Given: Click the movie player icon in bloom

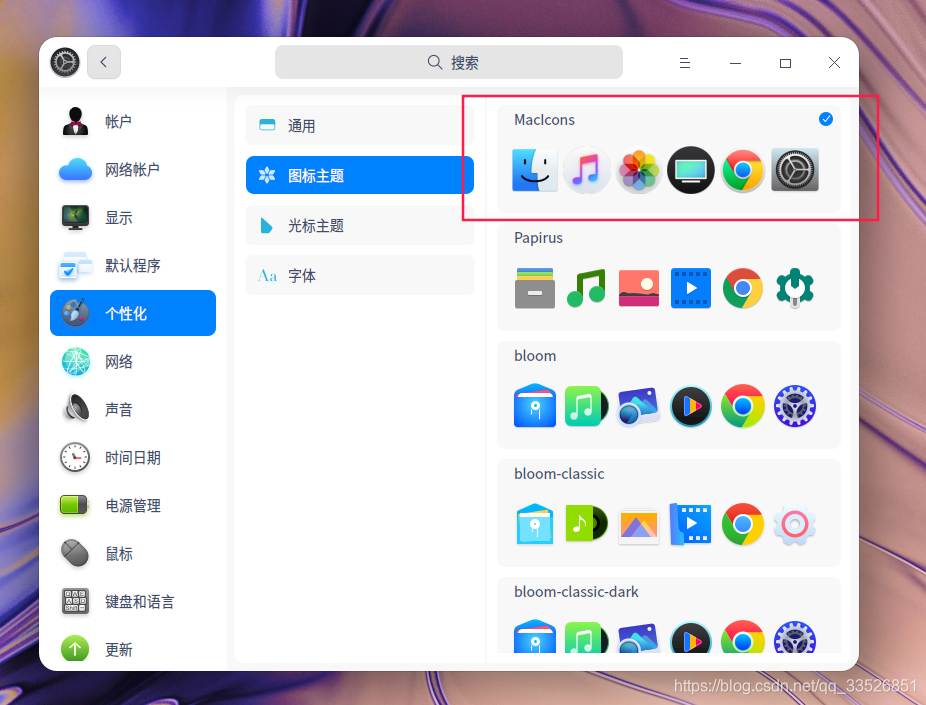Looking at the screenshot, I should (x=690, y=406).
